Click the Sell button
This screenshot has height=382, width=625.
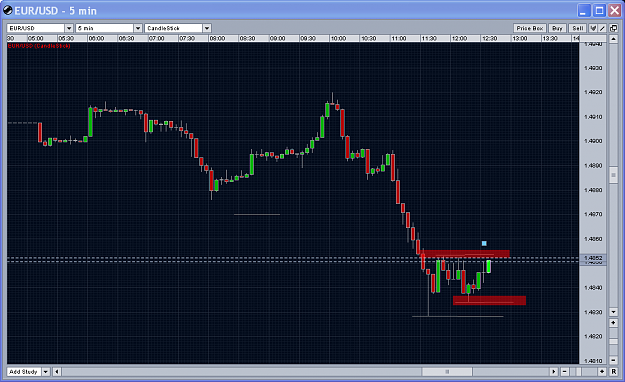click(x=578, y=28)
